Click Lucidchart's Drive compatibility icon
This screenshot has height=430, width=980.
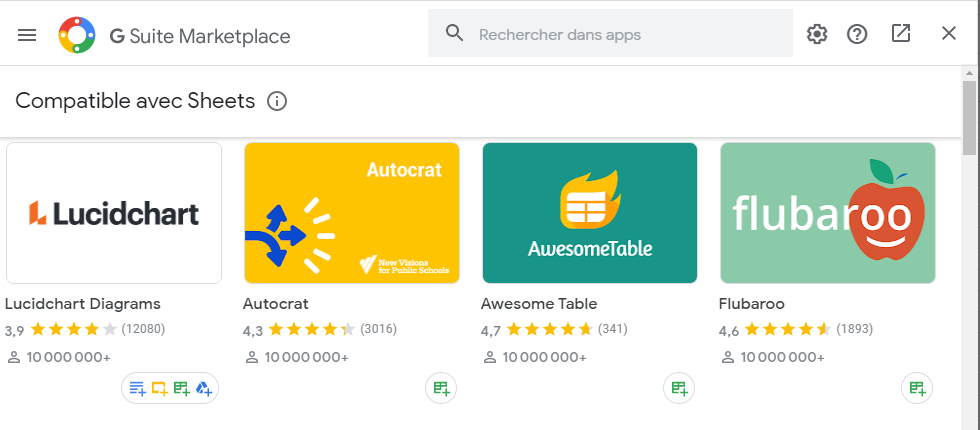tap(204, 388)
